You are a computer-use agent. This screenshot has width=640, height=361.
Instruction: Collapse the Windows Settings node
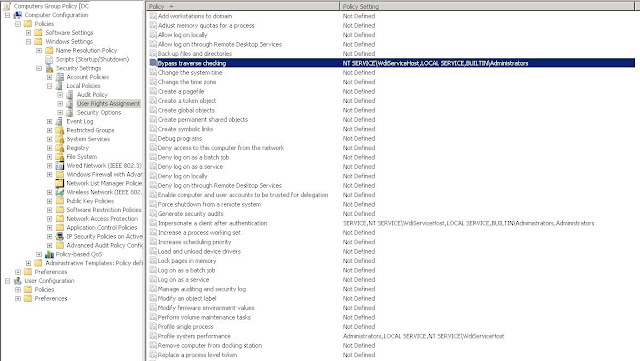click(x=29, y=42)
